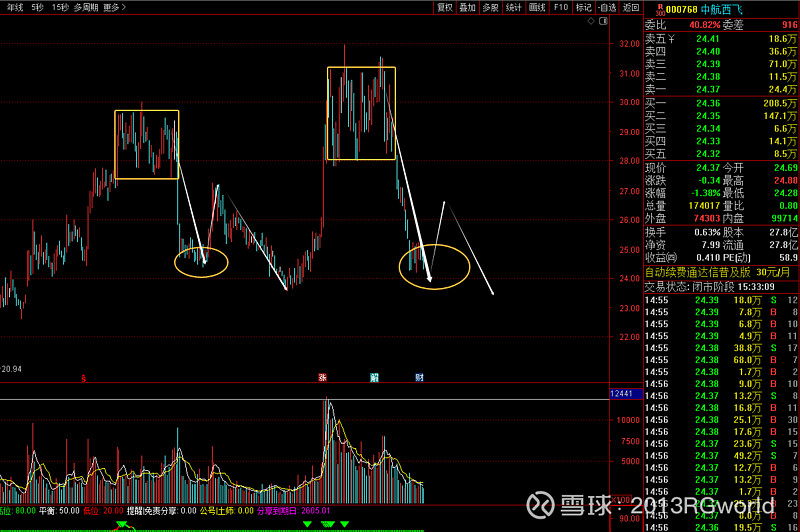The image size is (800, 532).
Task: Select the 卖三 24.39 order row
Action: [721, 64]
